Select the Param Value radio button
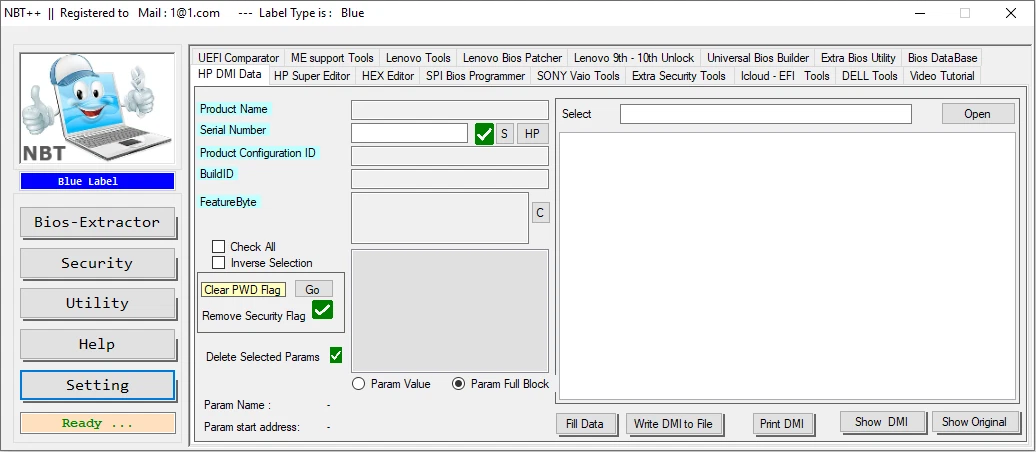 [359, 384]
